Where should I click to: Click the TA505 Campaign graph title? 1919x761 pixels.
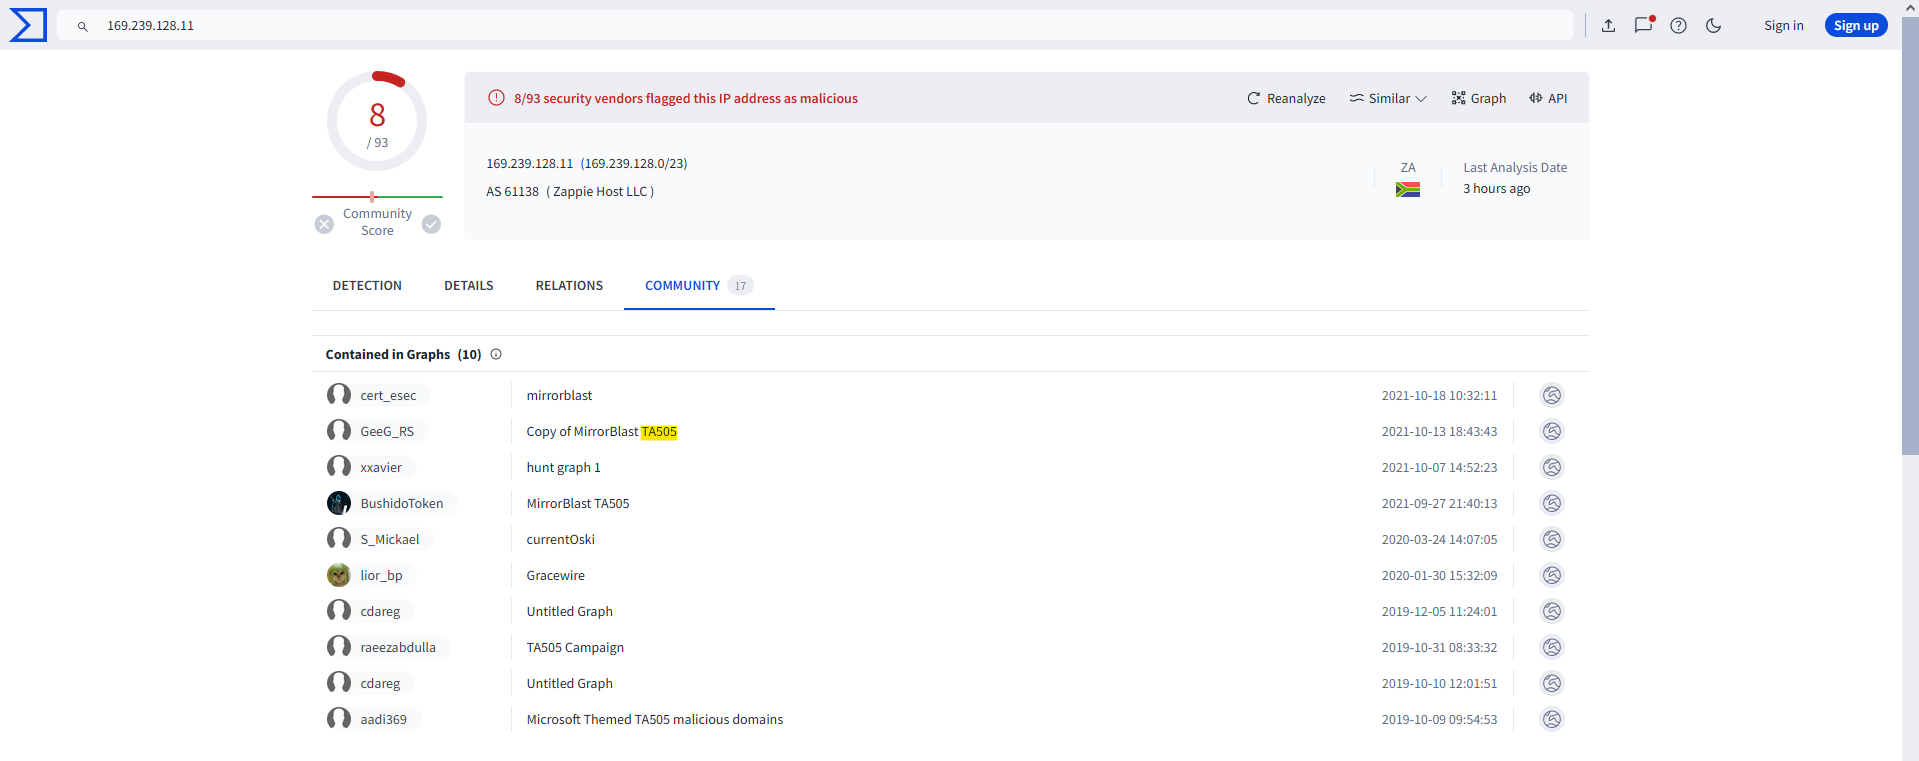click(575, 648)
